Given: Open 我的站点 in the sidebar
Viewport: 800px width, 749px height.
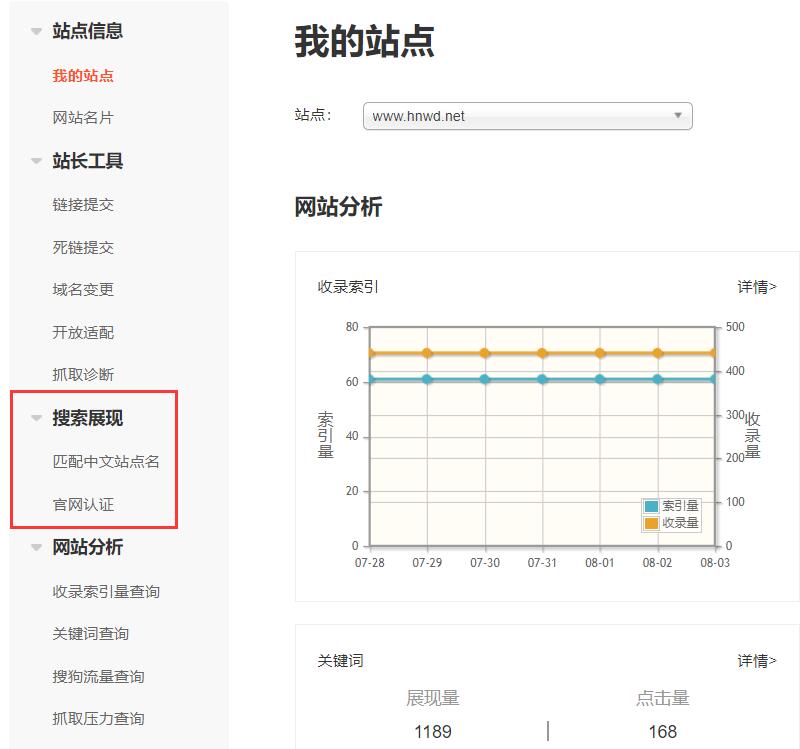Looking at the screenshot, I should (x=83, y=76).
